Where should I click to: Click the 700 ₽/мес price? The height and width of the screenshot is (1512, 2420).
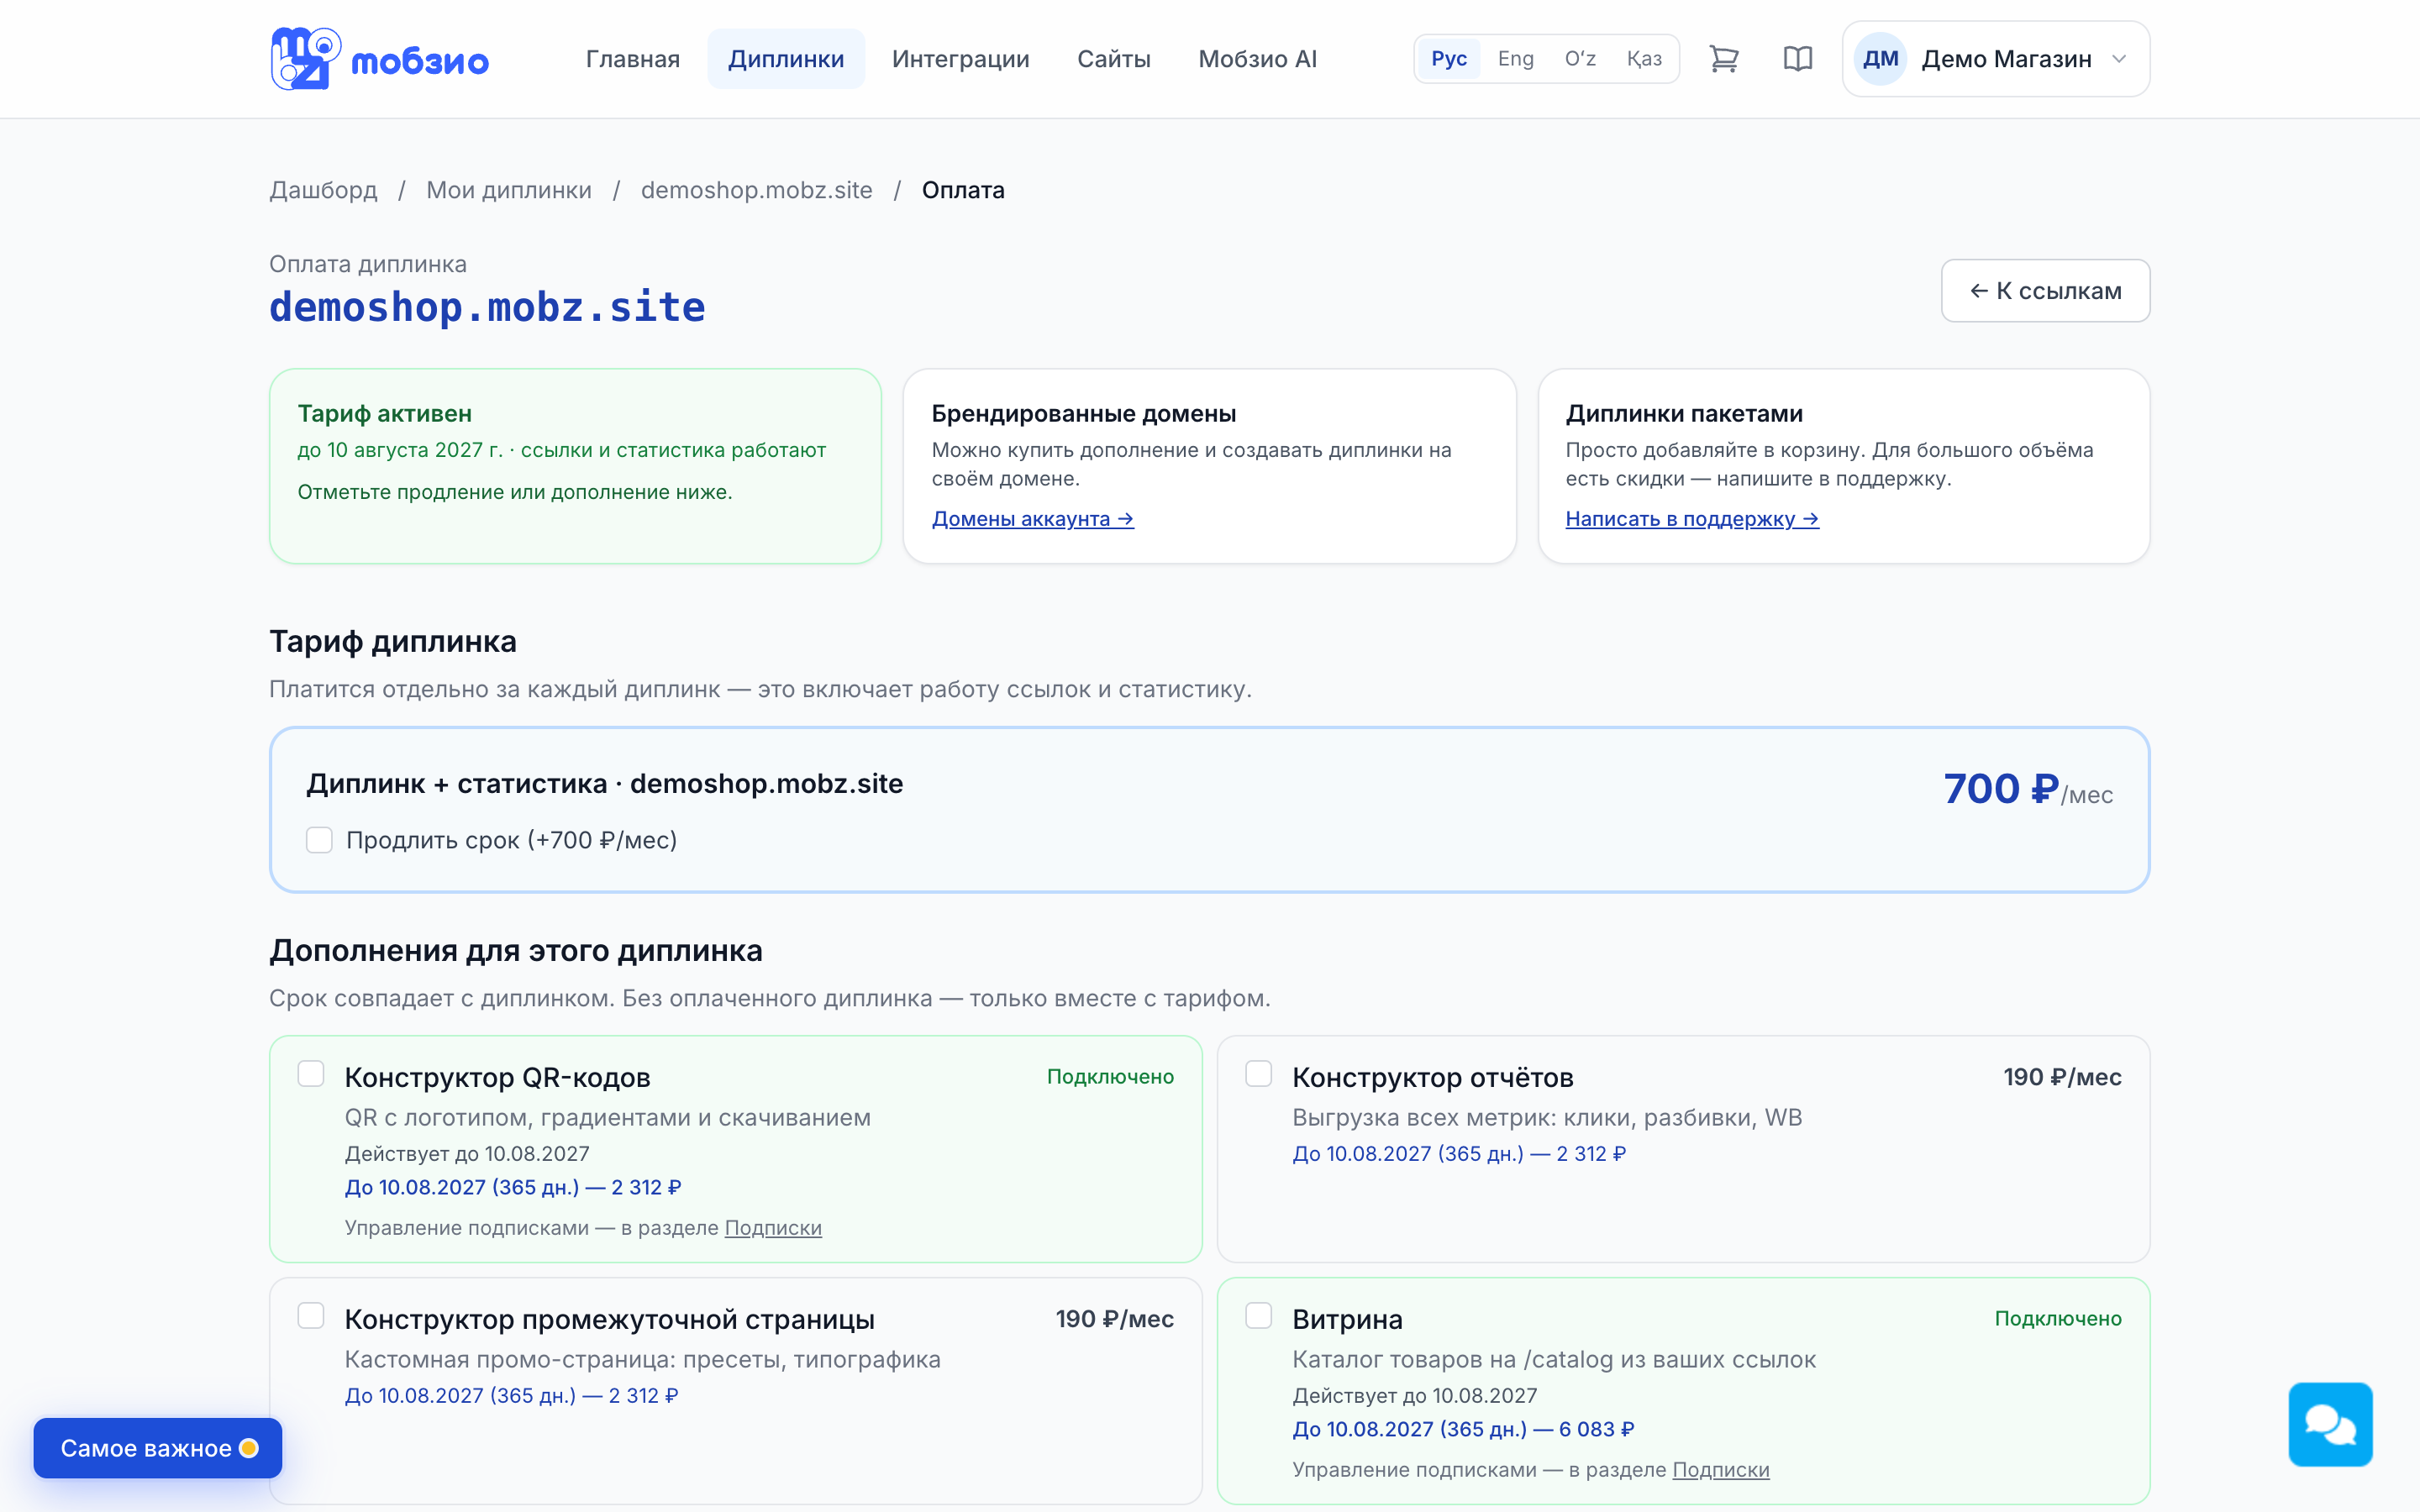click(2028, 790)
